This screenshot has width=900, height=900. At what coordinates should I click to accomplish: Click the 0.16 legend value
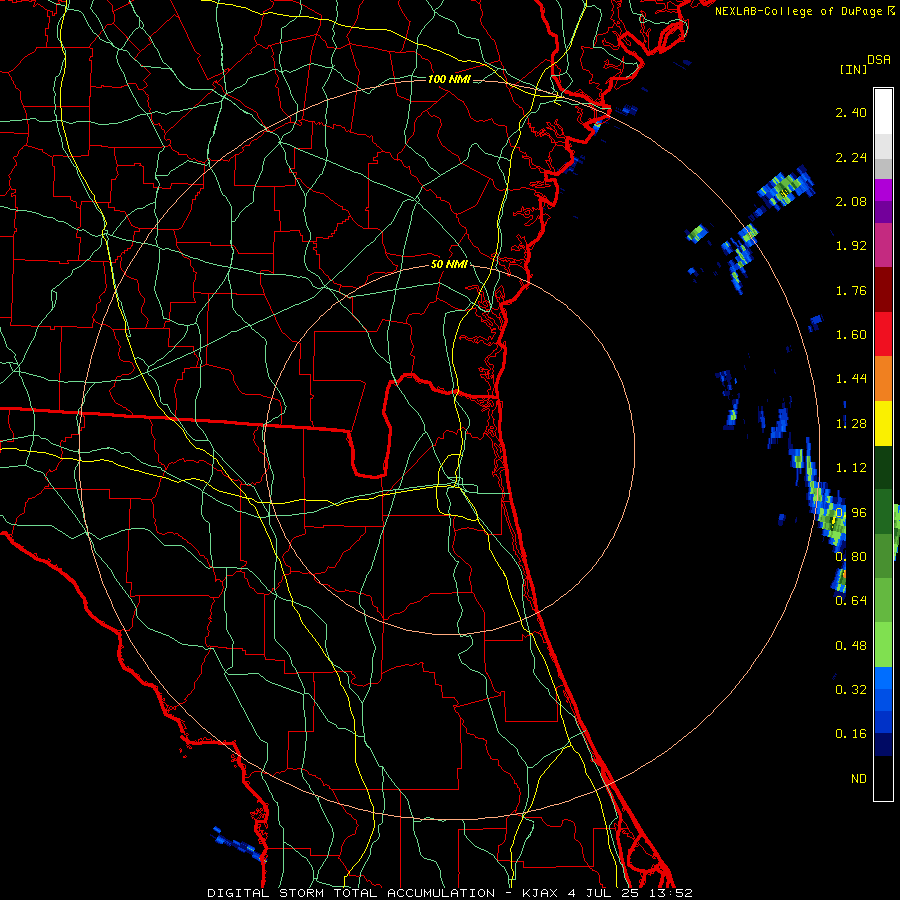coord(851,734)
